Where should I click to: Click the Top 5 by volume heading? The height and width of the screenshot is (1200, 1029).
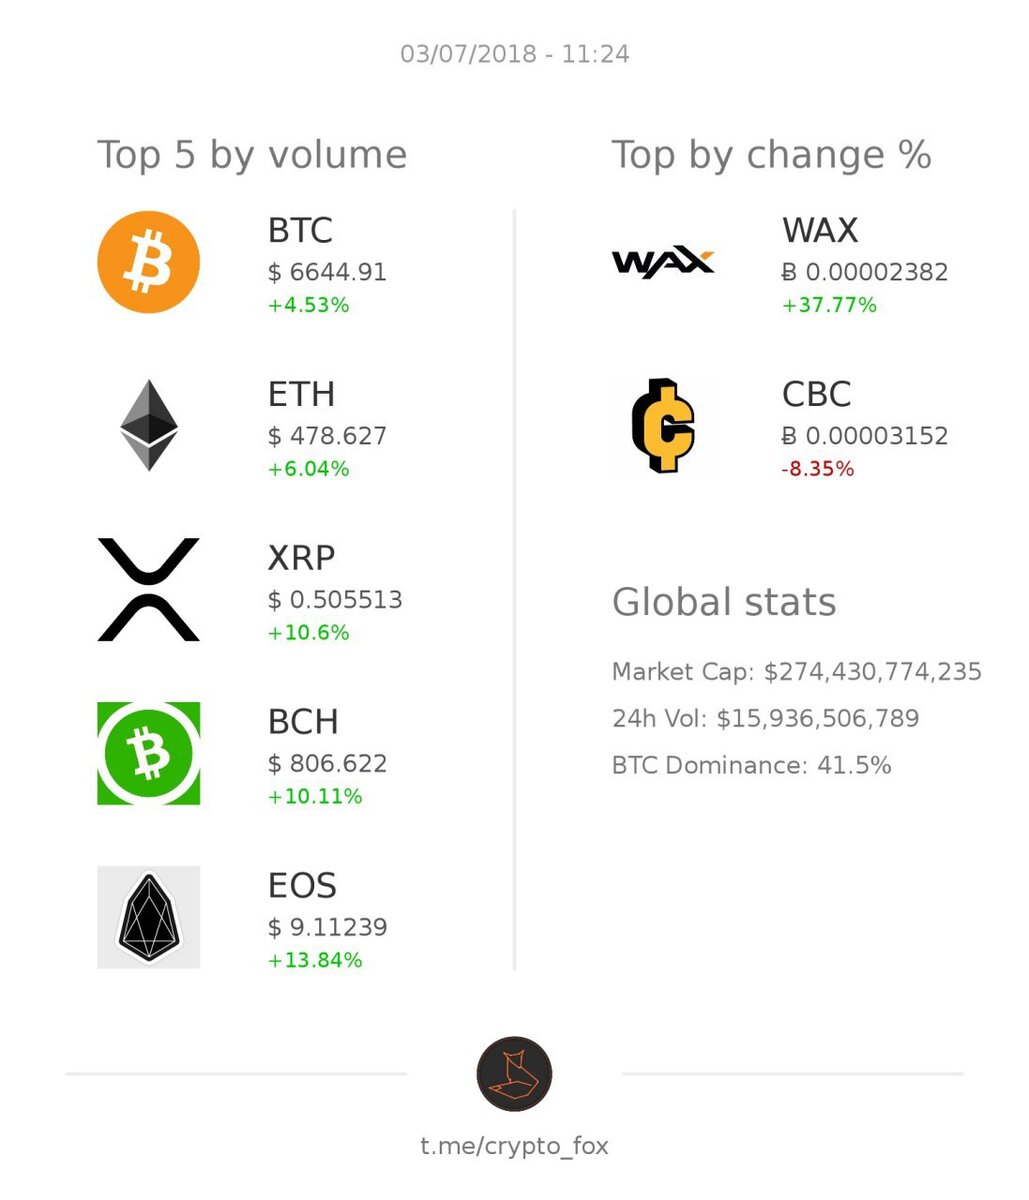click(252, 156)
